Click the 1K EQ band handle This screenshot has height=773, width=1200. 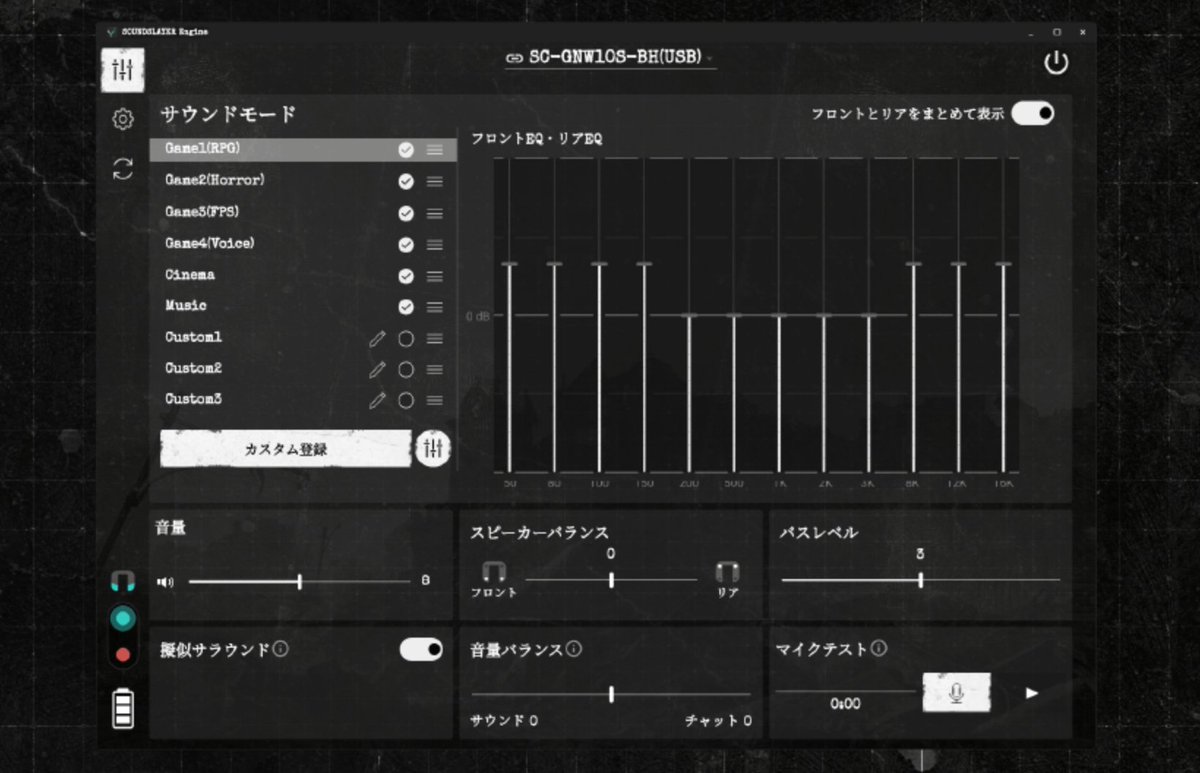[778, 316]
